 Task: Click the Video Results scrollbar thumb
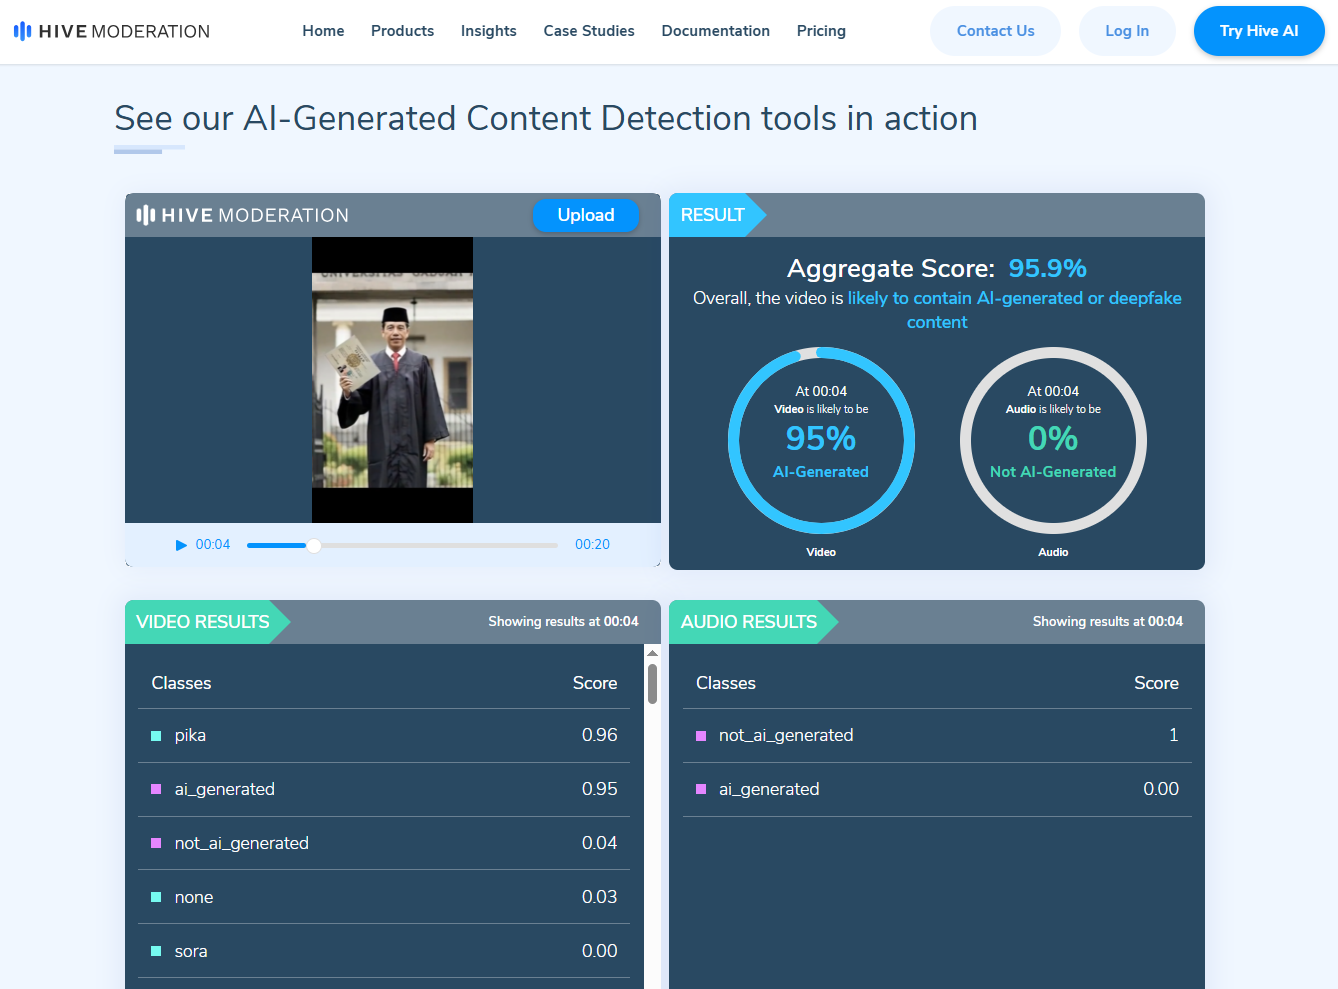click(652, 684)
